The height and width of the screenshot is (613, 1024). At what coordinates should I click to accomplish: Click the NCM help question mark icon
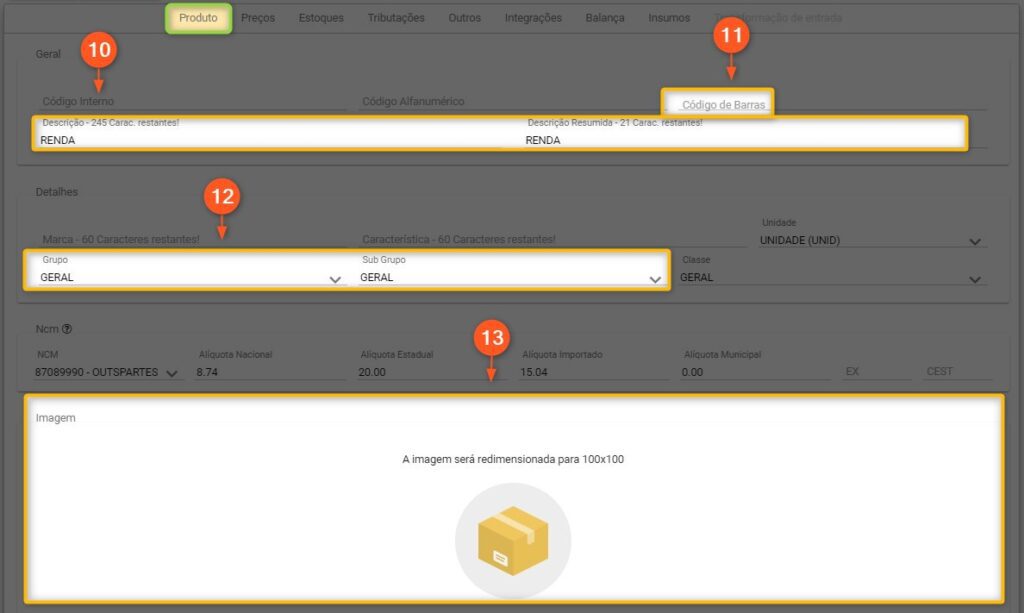pyautogui.click(x=67, y=329)
